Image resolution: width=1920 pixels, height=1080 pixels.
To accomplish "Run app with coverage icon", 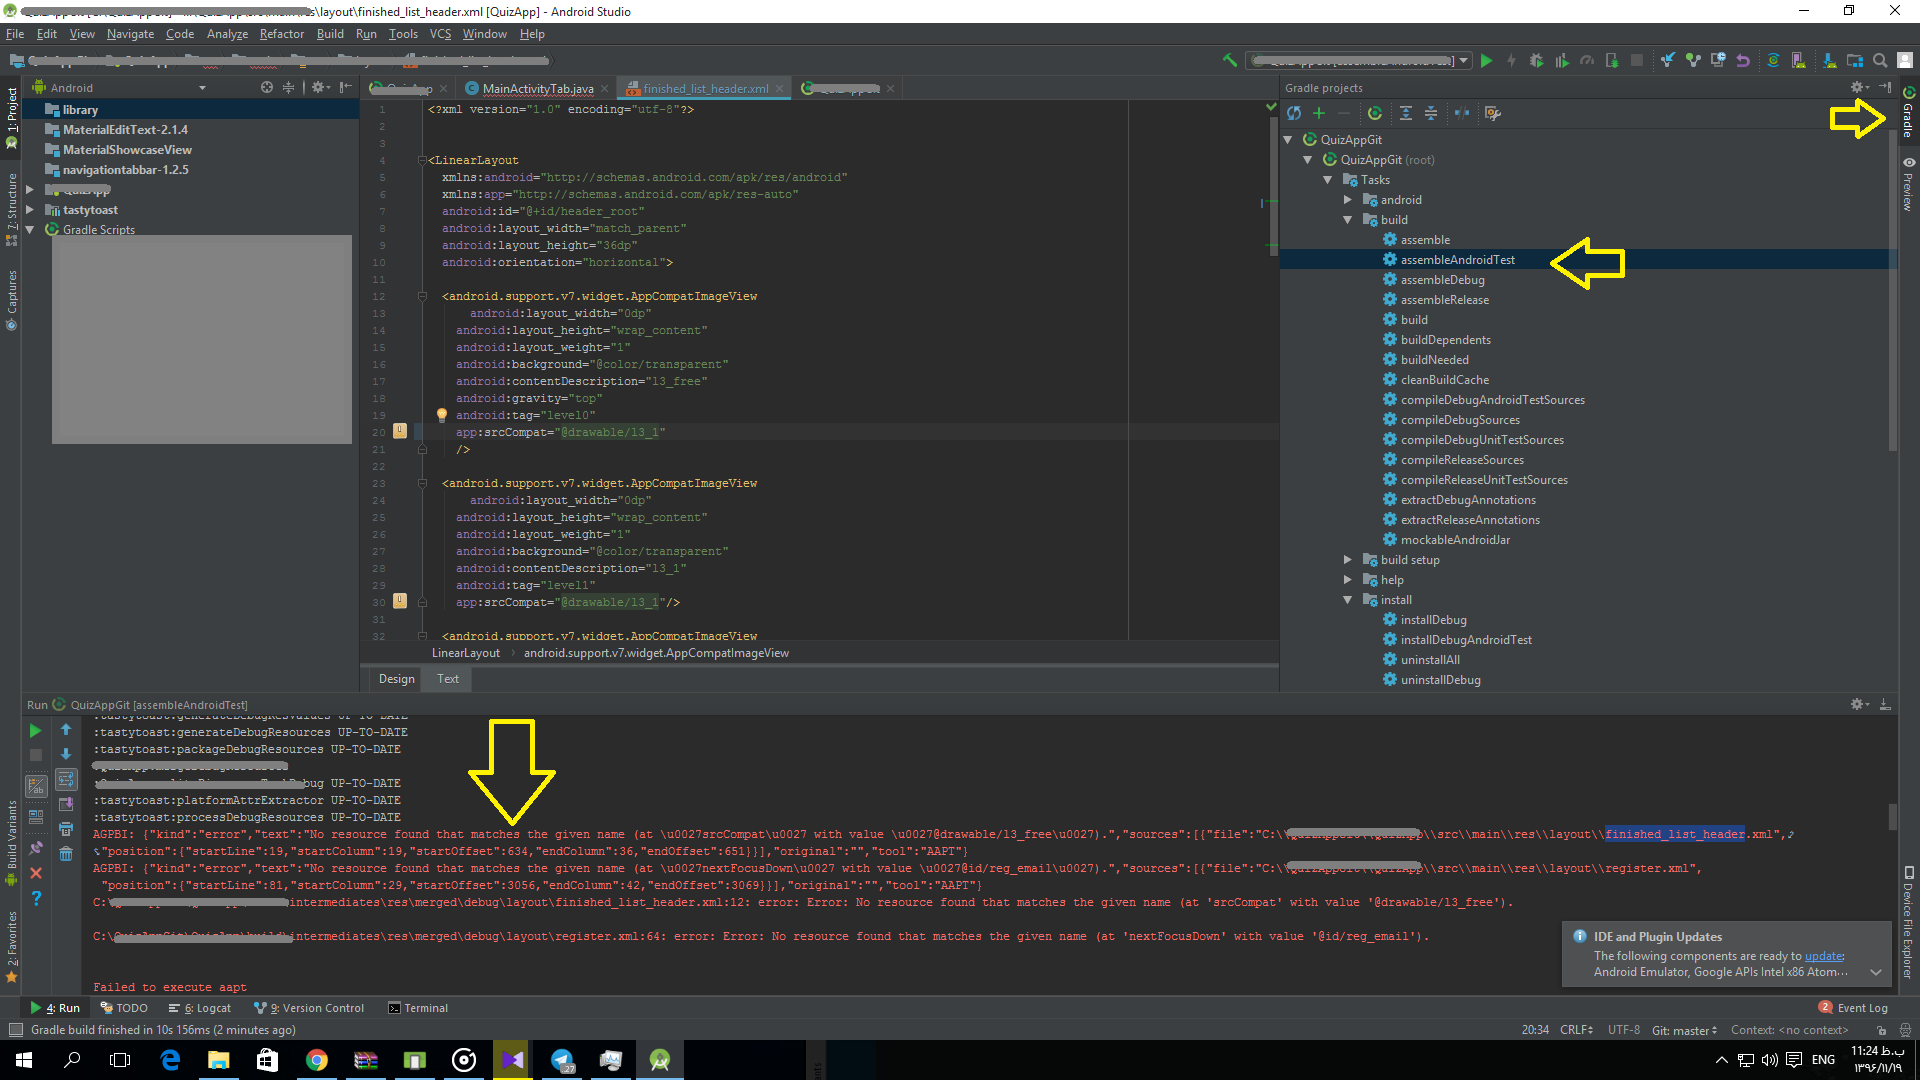I will [1562, 61].
